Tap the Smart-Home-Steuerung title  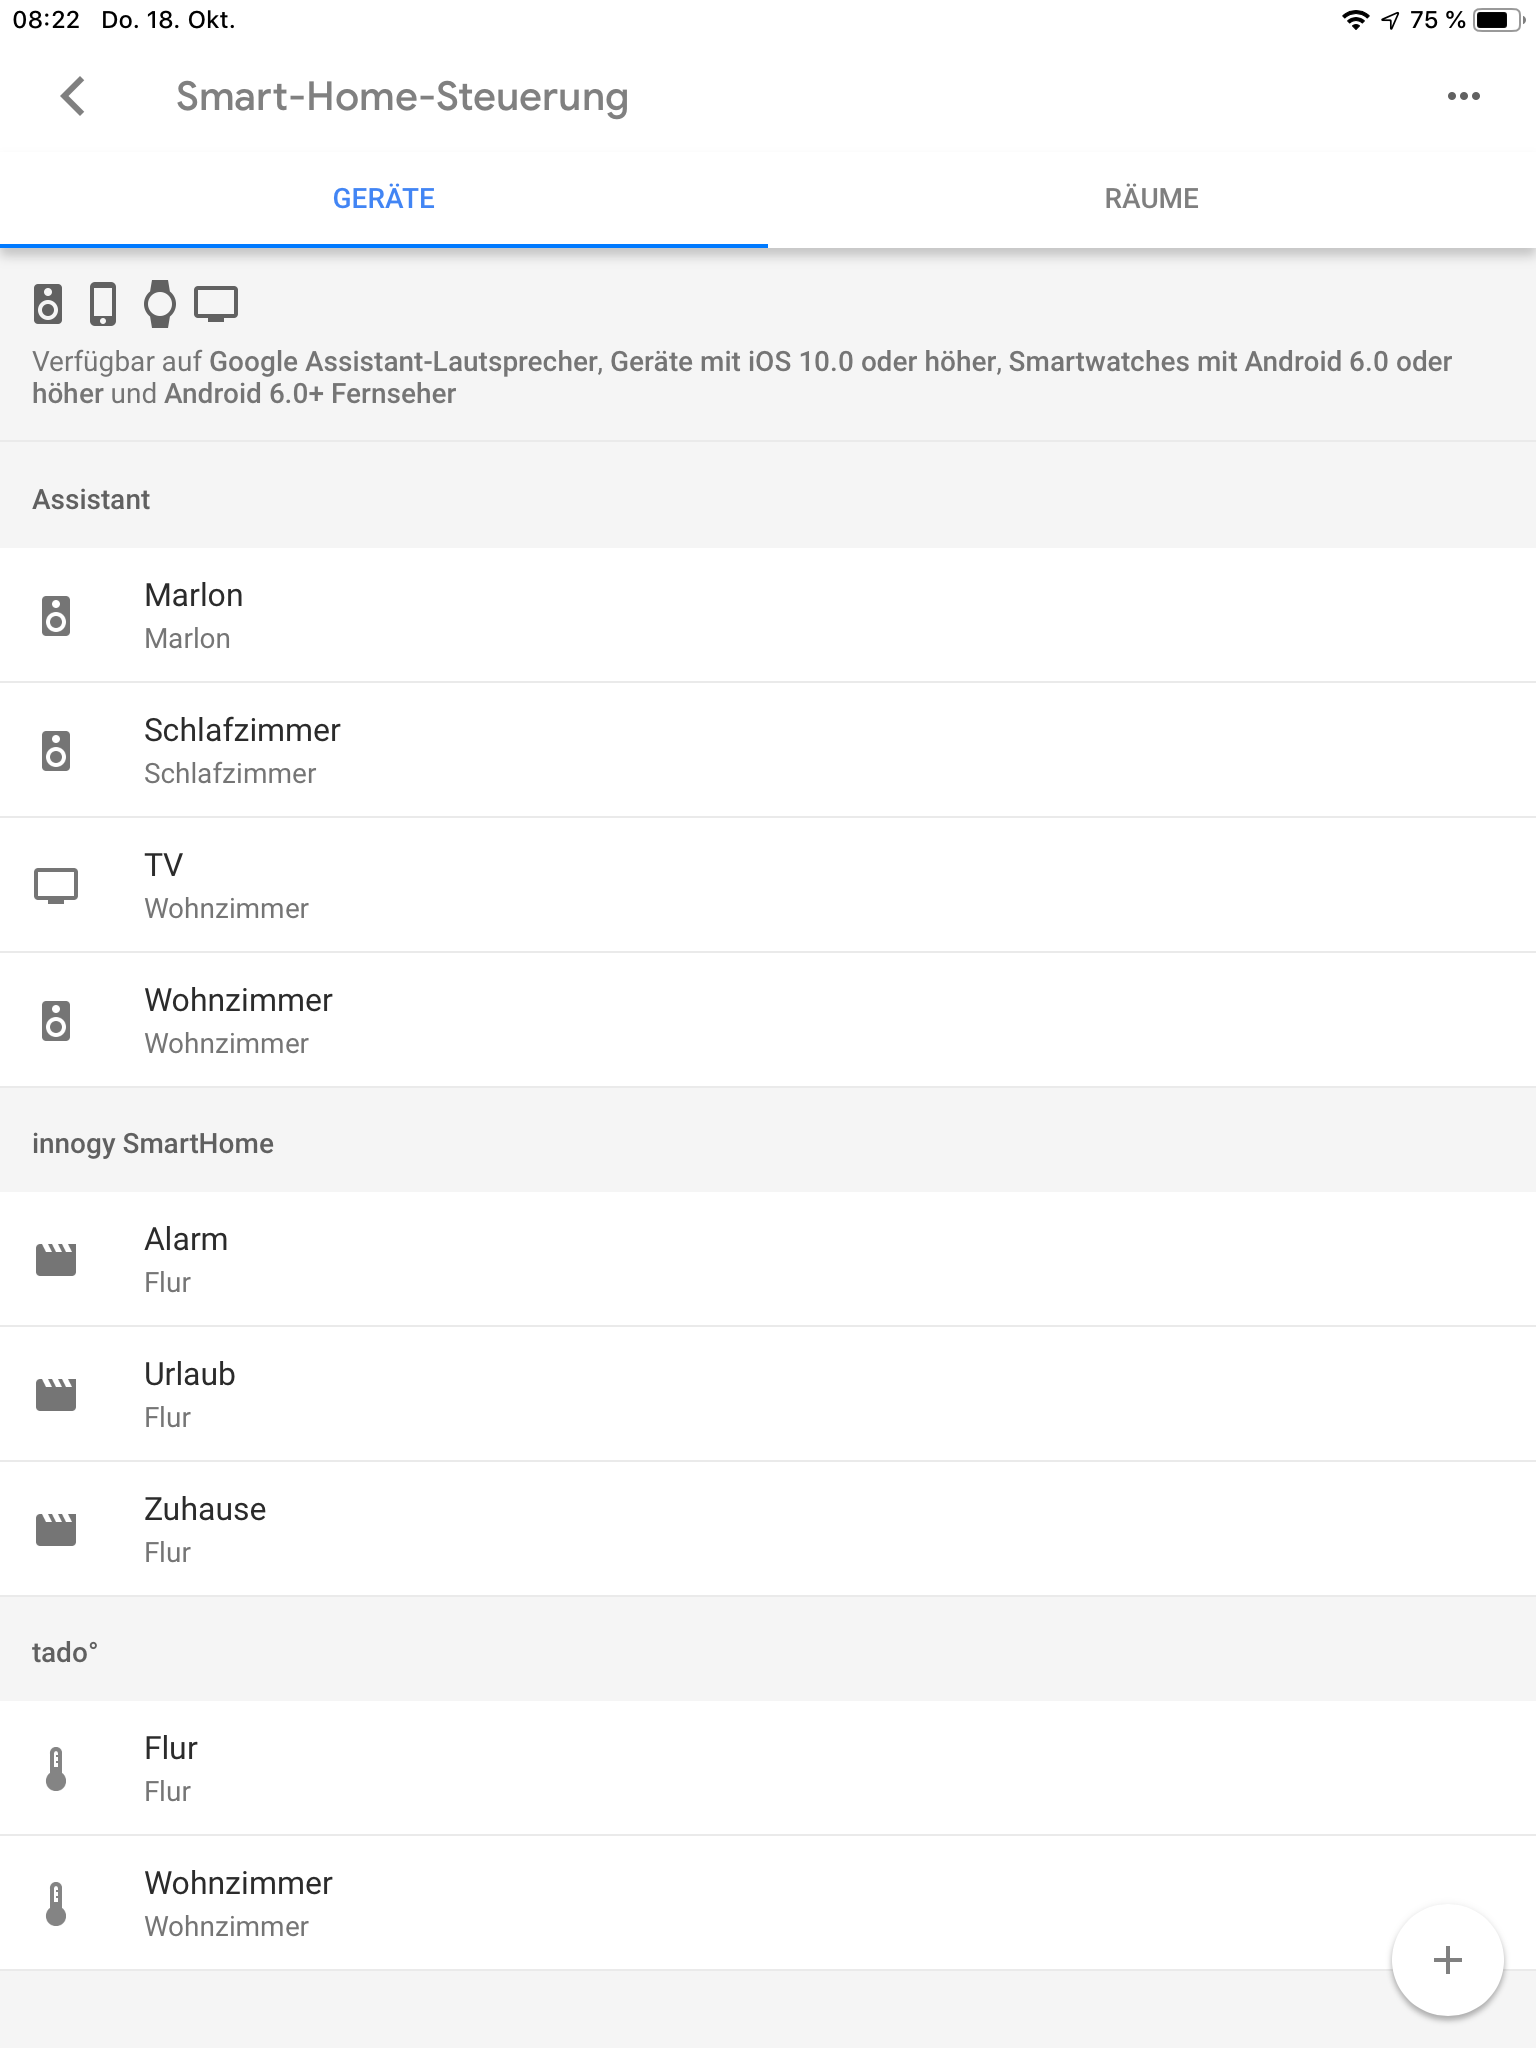402,97
